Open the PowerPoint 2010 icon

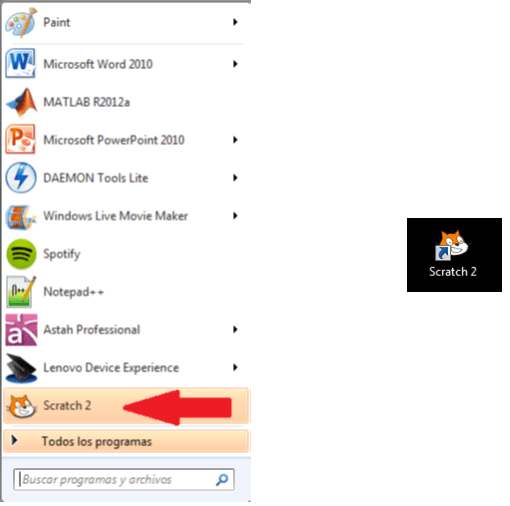click(x=20, y=139)
